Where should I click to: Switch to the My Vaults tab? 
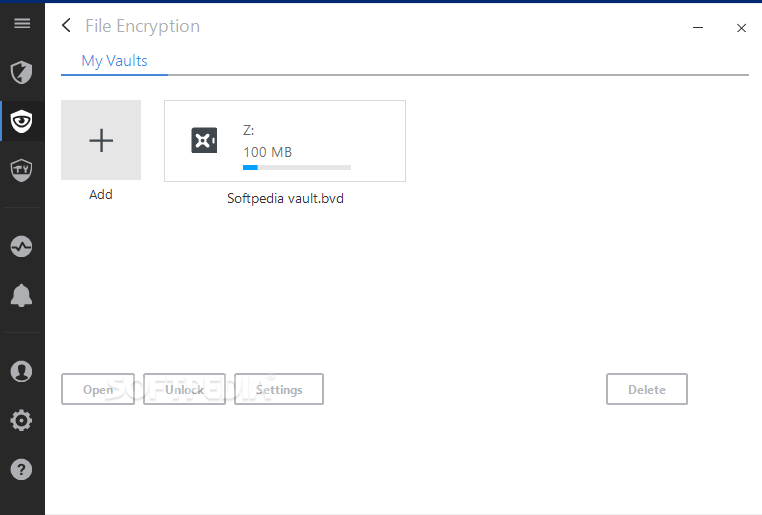point(114,61)
